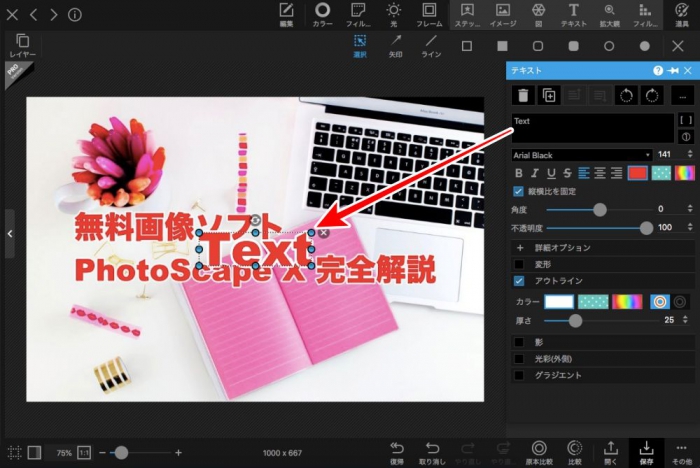Click 取り消し undo button
The height and width of the screenshot is (468, 700).
tap(432, 453)
